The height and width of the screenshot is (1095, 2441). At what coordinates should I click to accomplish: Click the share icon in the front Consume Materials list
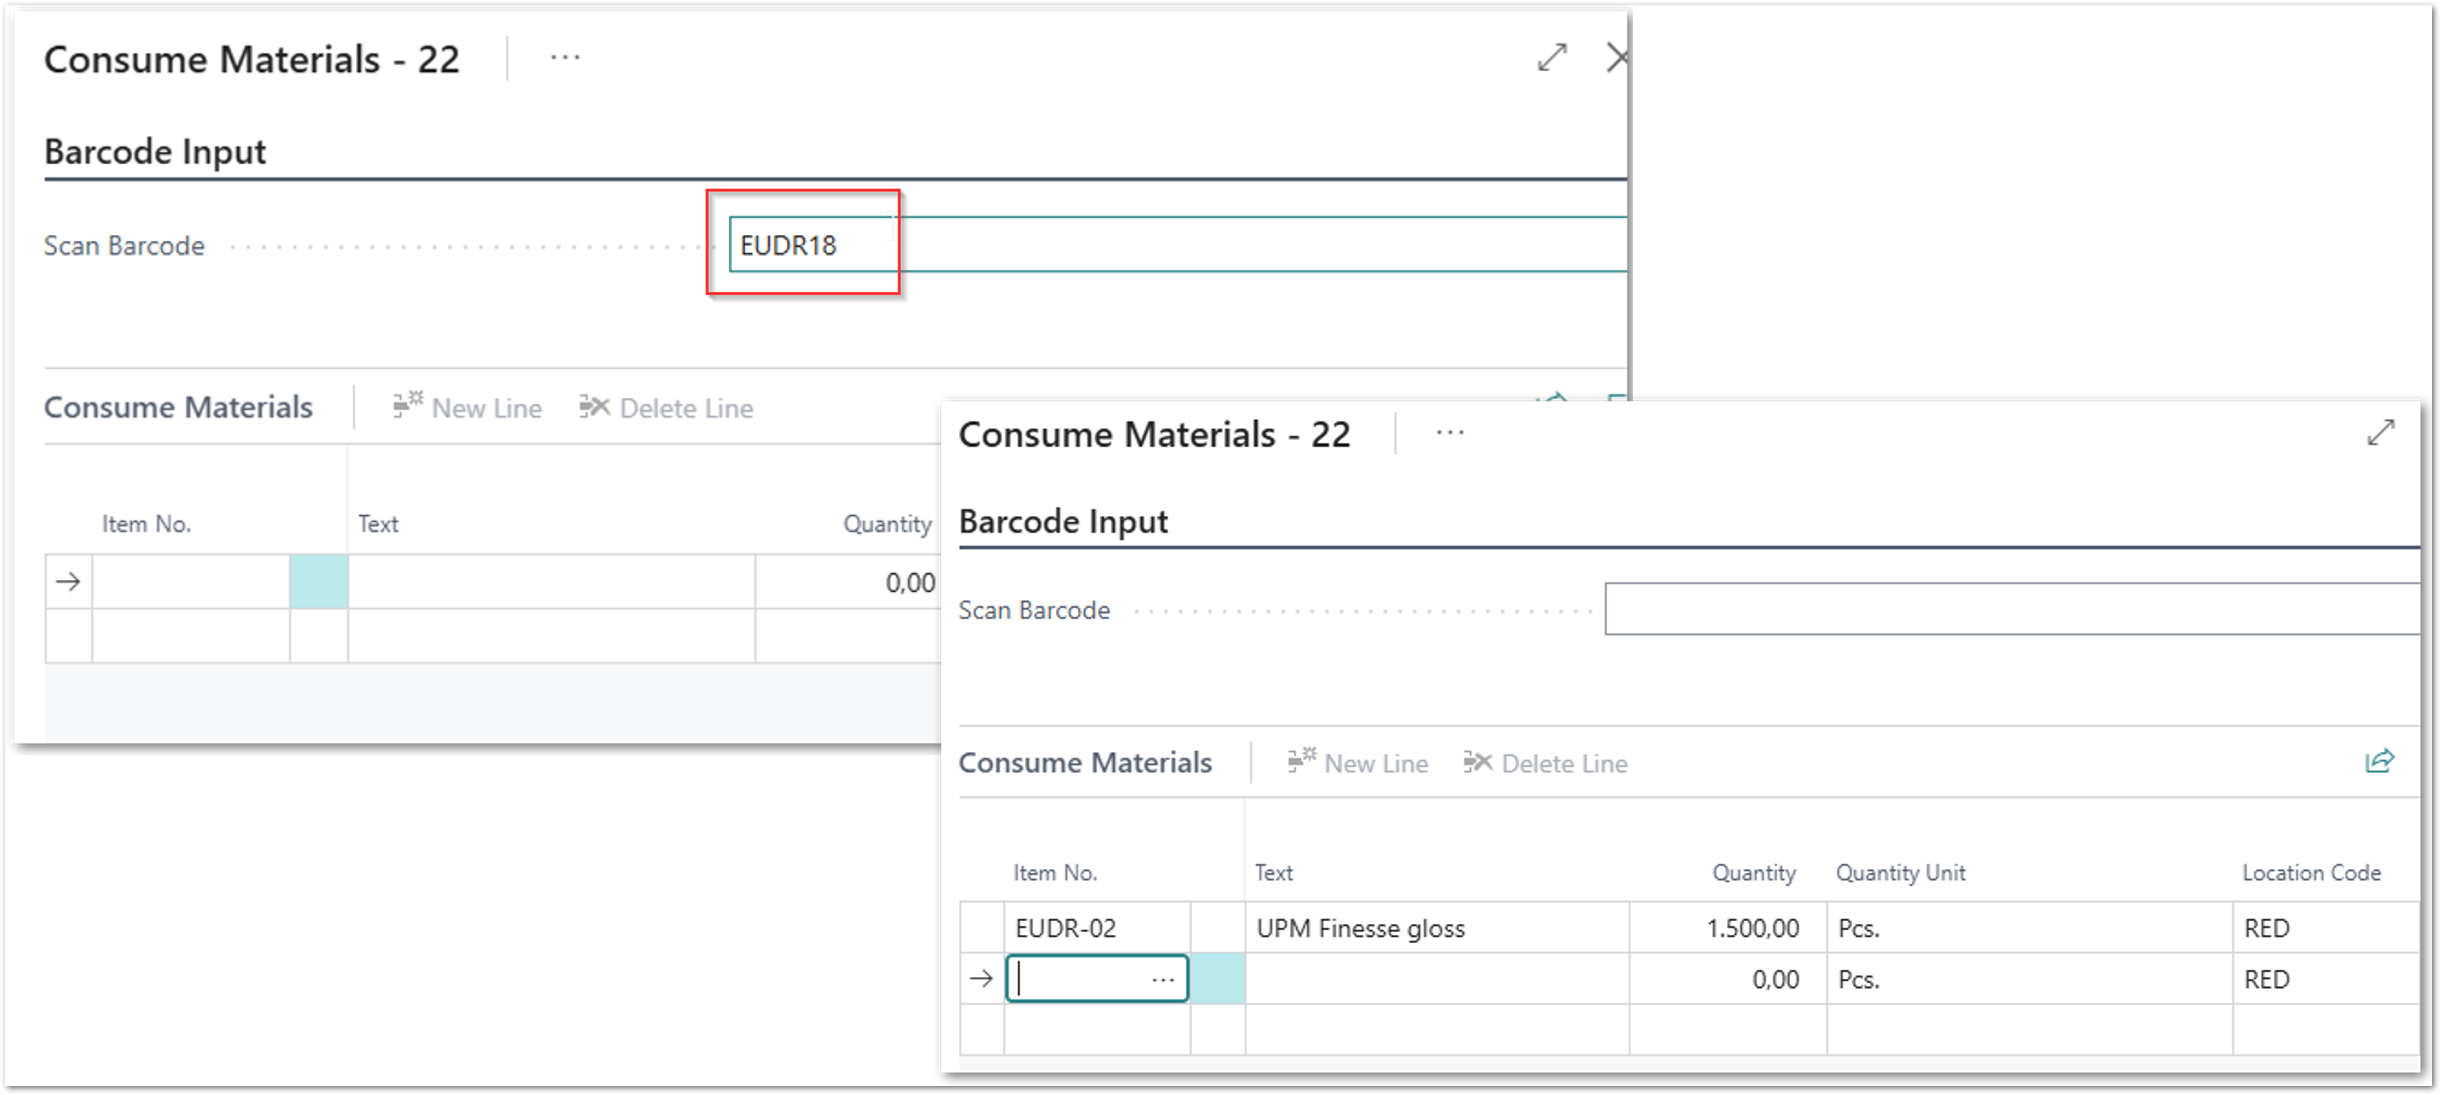click(x=2379, y=762)
